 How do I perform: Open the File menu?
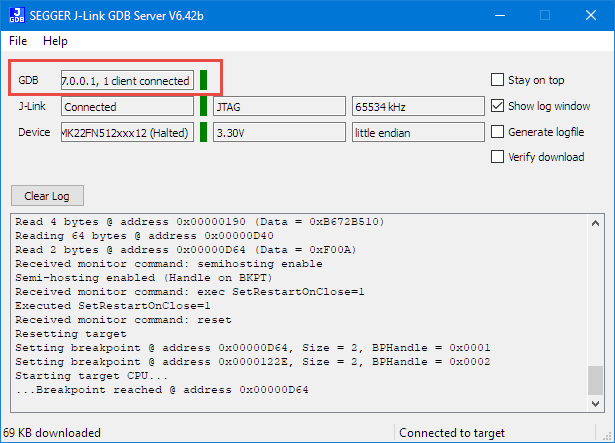pyautogui.click(x=18, y=41)
